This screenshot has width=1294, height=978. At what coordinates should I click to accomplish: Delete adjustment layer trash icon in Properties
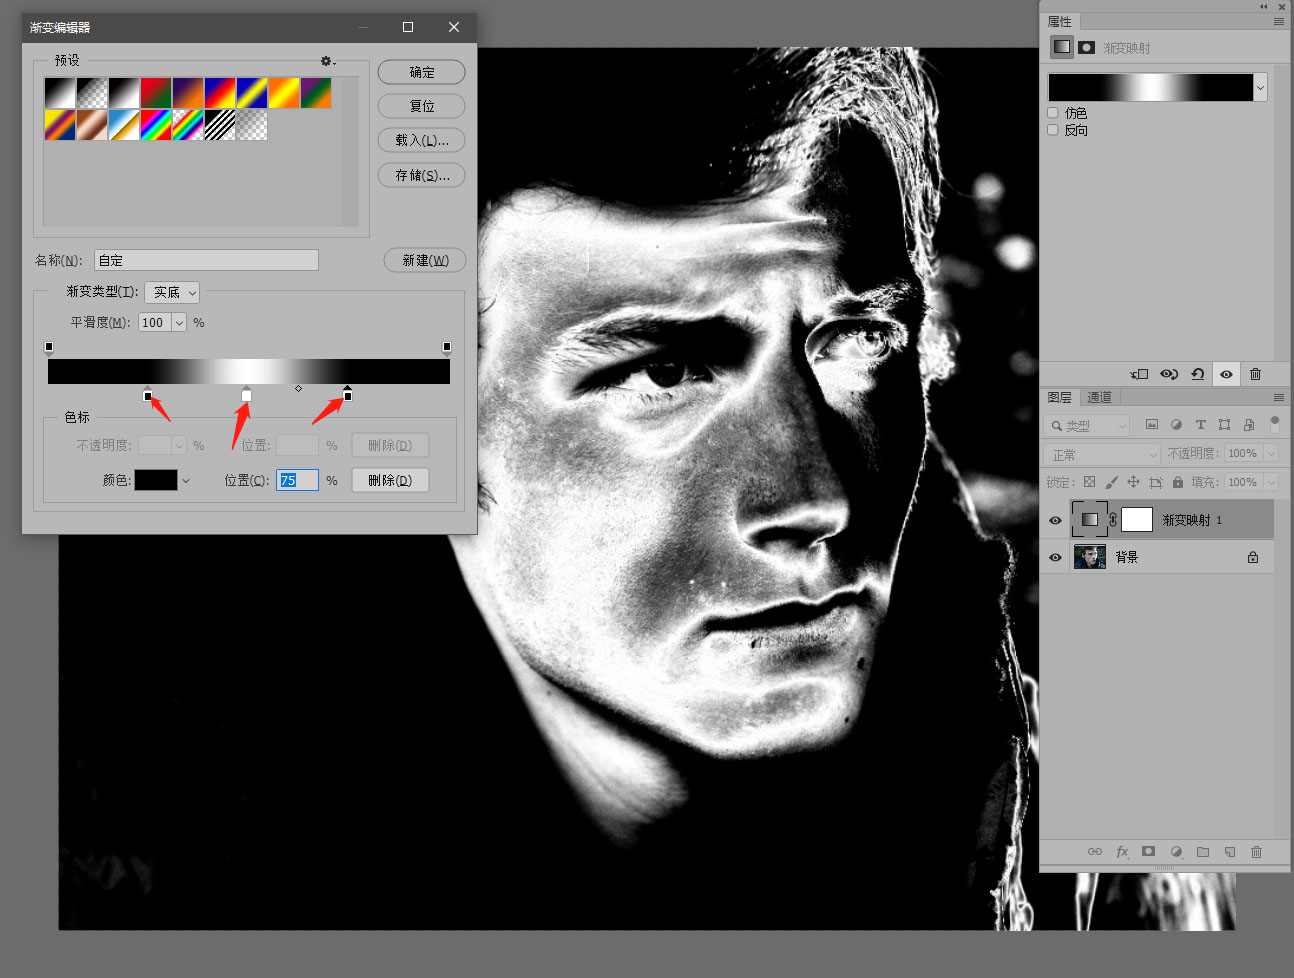1255,374
